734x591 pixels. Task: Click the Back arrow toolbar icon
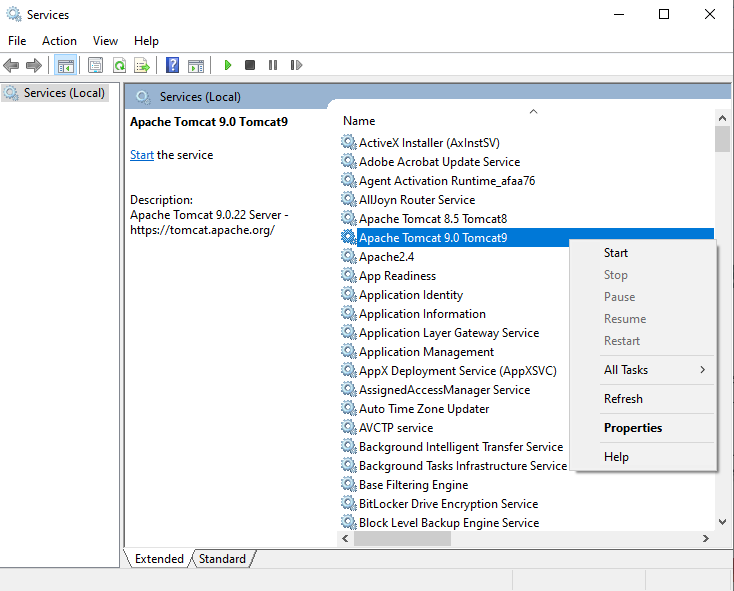[11, 65]
